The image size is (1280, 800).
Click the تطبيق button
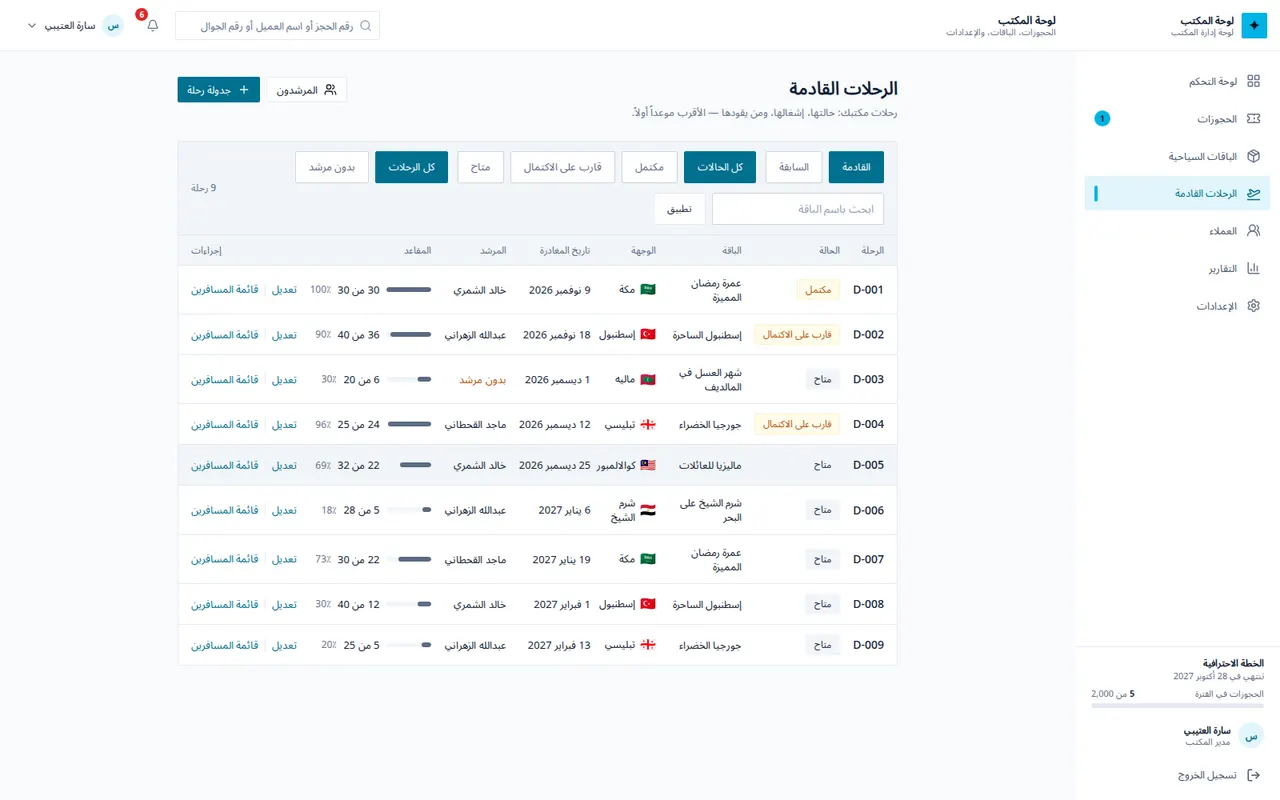680,209
